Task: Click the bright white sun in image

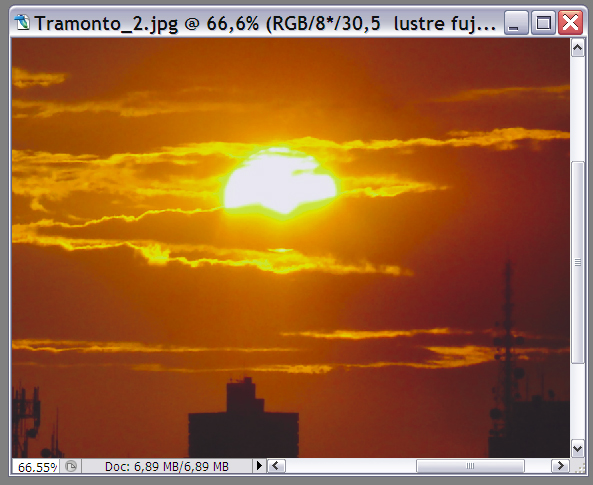Action: [280, 182]
